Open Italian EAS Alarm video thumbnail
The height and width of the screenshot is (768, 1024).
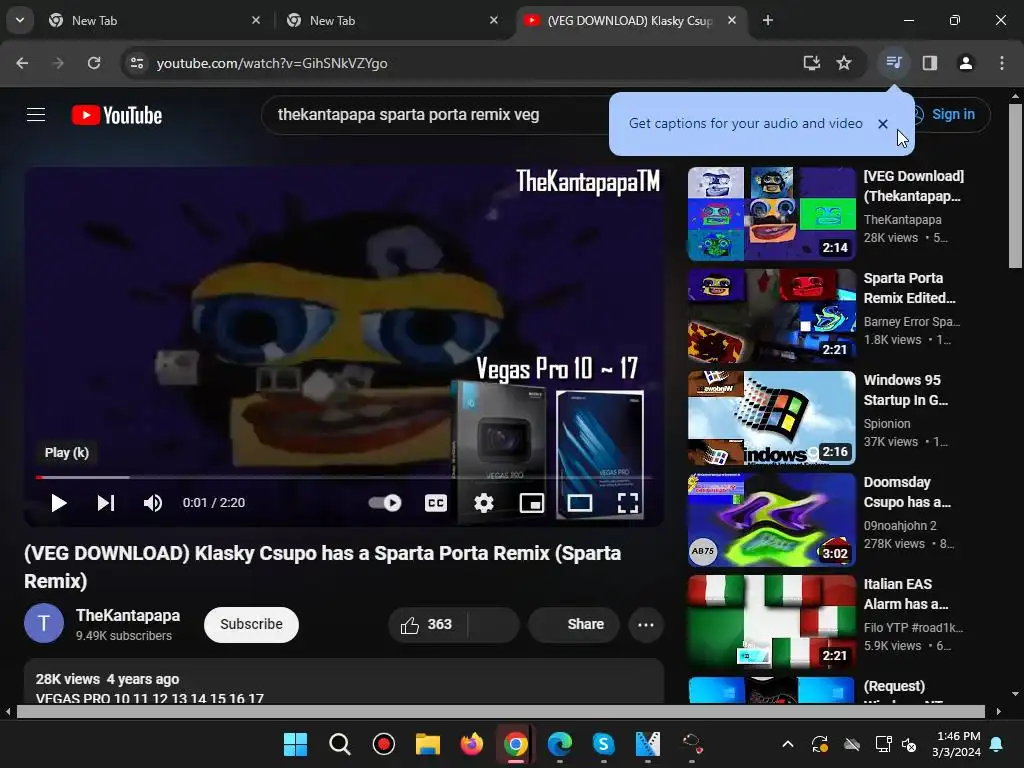click(x=771, y=621)
